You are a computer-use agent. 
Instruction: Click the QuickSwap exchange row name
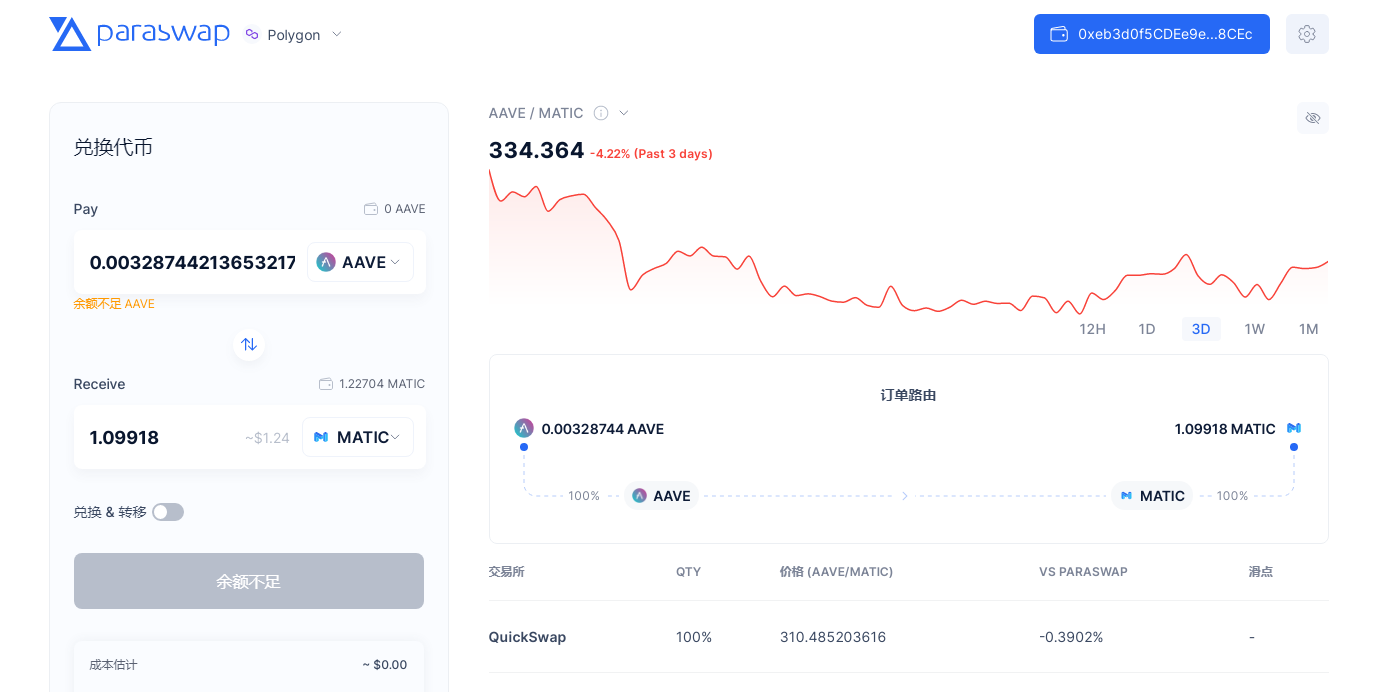(527, 637)
